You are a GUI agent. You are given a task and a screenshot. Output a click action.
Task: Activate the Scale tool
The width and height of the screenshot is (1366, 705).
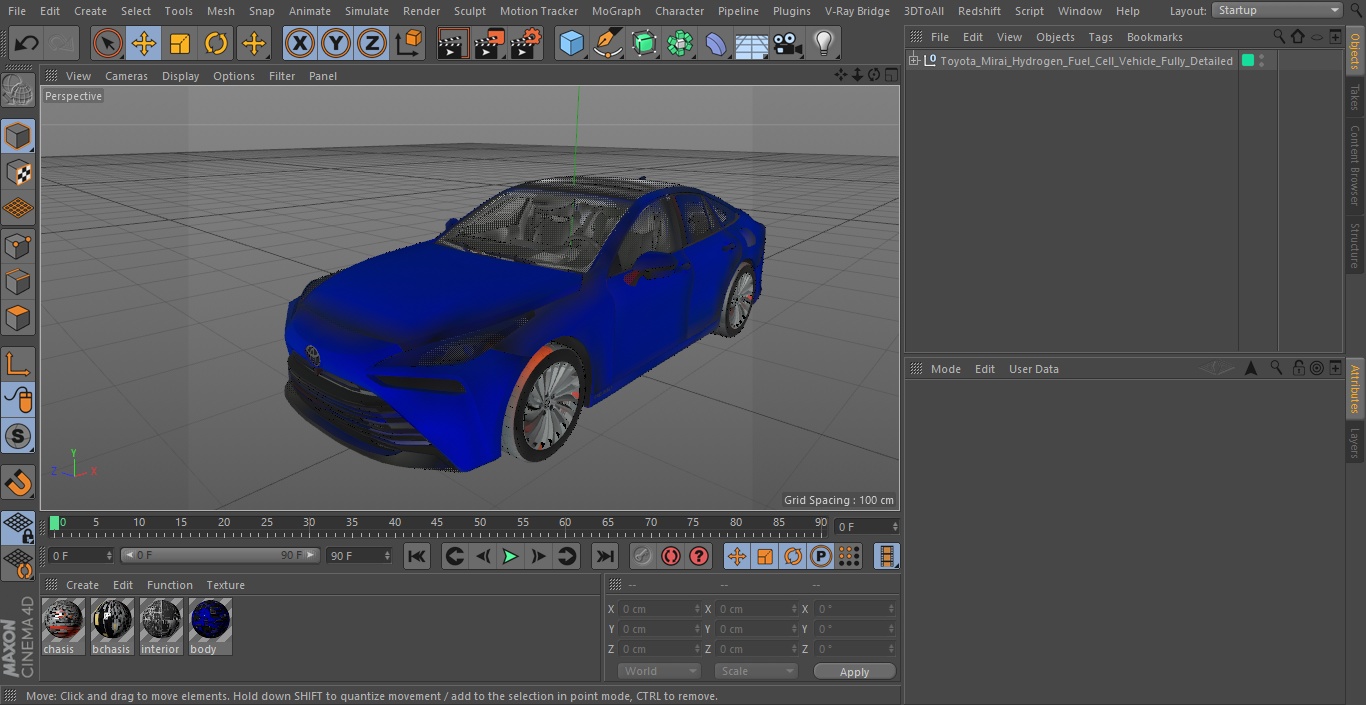coord(180,43)
